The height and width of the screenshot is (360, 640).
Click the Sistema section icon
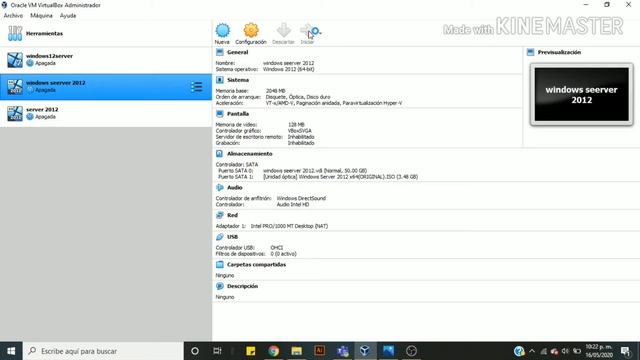click(220, 80)
